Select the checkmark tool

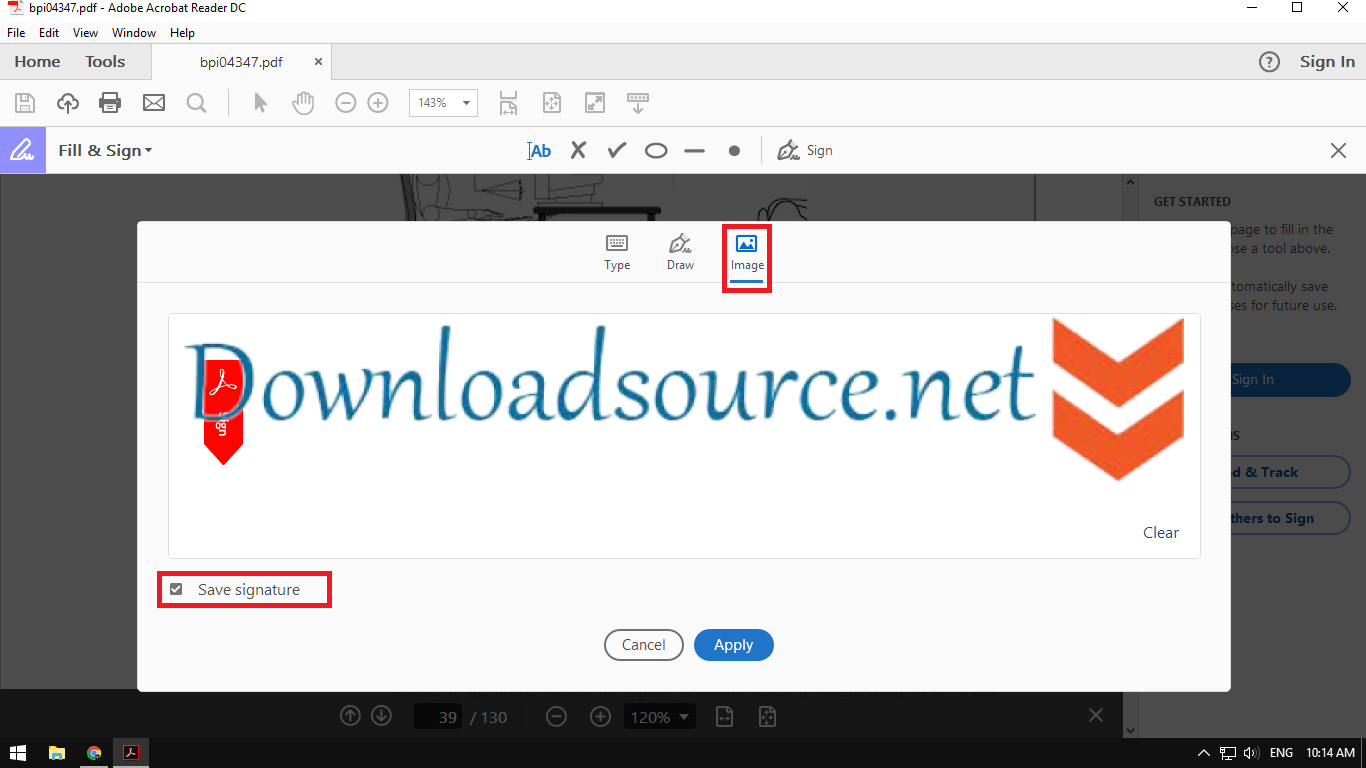(617, 150)
